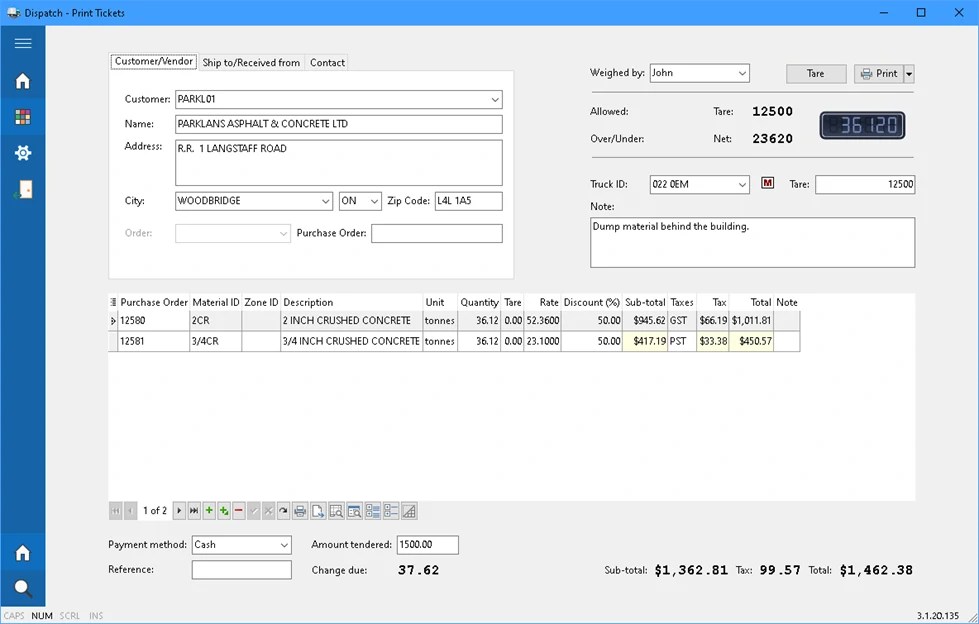Expand the Payment method dropdown
Screen dimensions: 979x624
283,545
